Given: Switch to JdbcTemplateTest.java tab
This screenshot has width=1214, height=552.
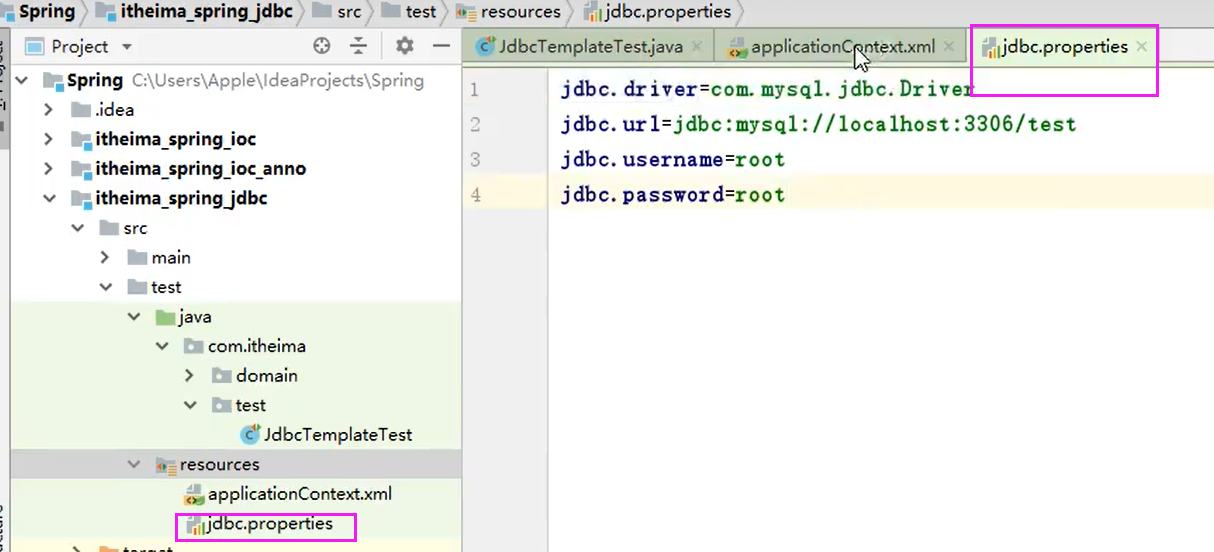Looking at the screenshot, I should click(x=590, y=46).
